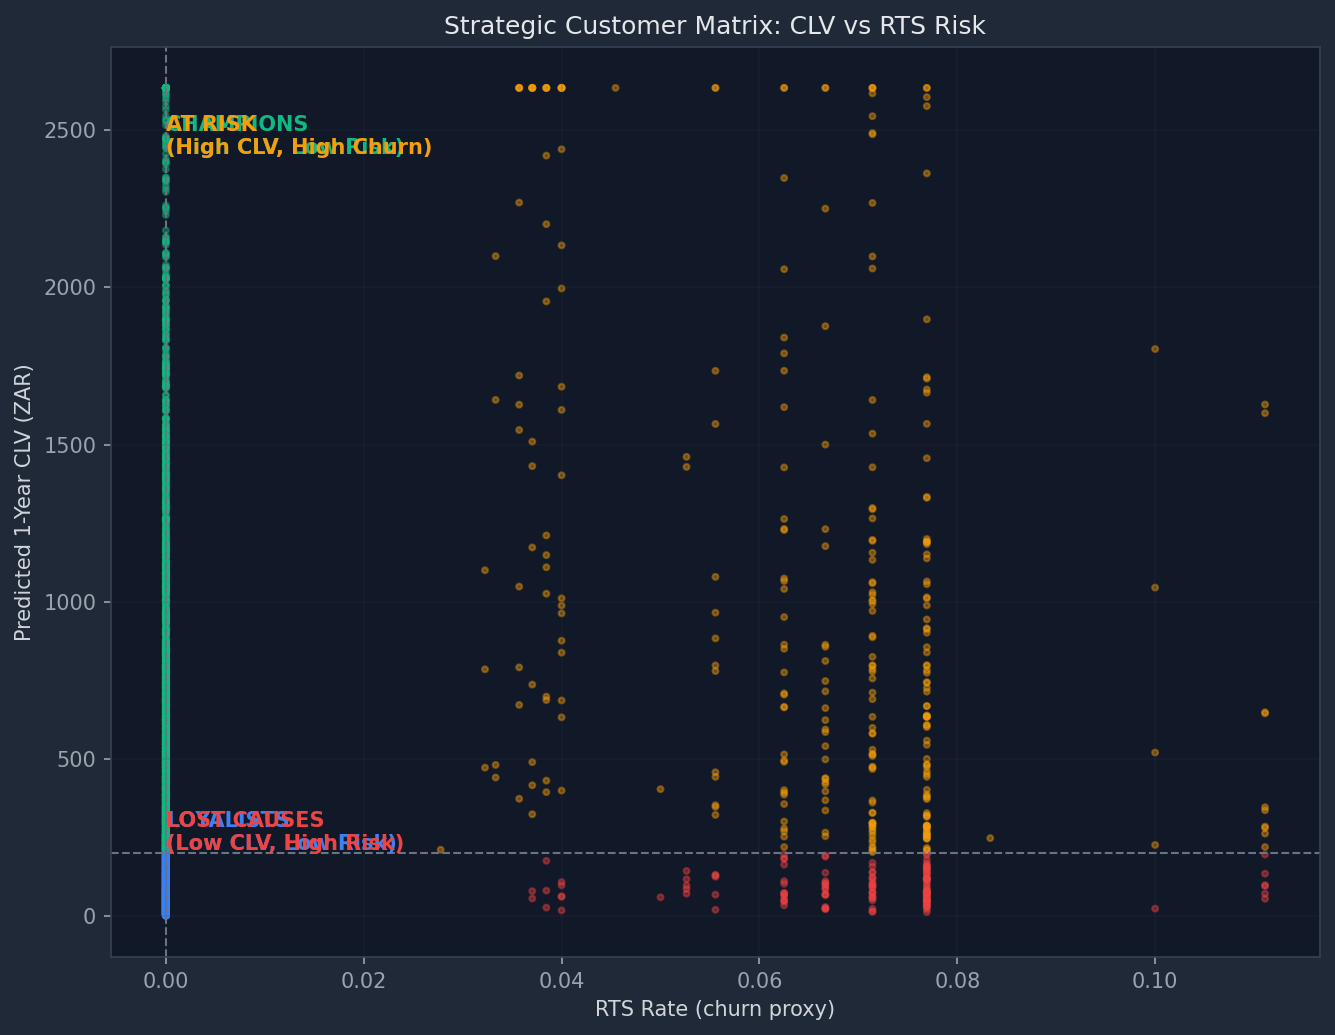Click the x-axis label "RTS Rate (churn proxy)"
The image size is (1335, 1035).
click(x=715, y=1009)
